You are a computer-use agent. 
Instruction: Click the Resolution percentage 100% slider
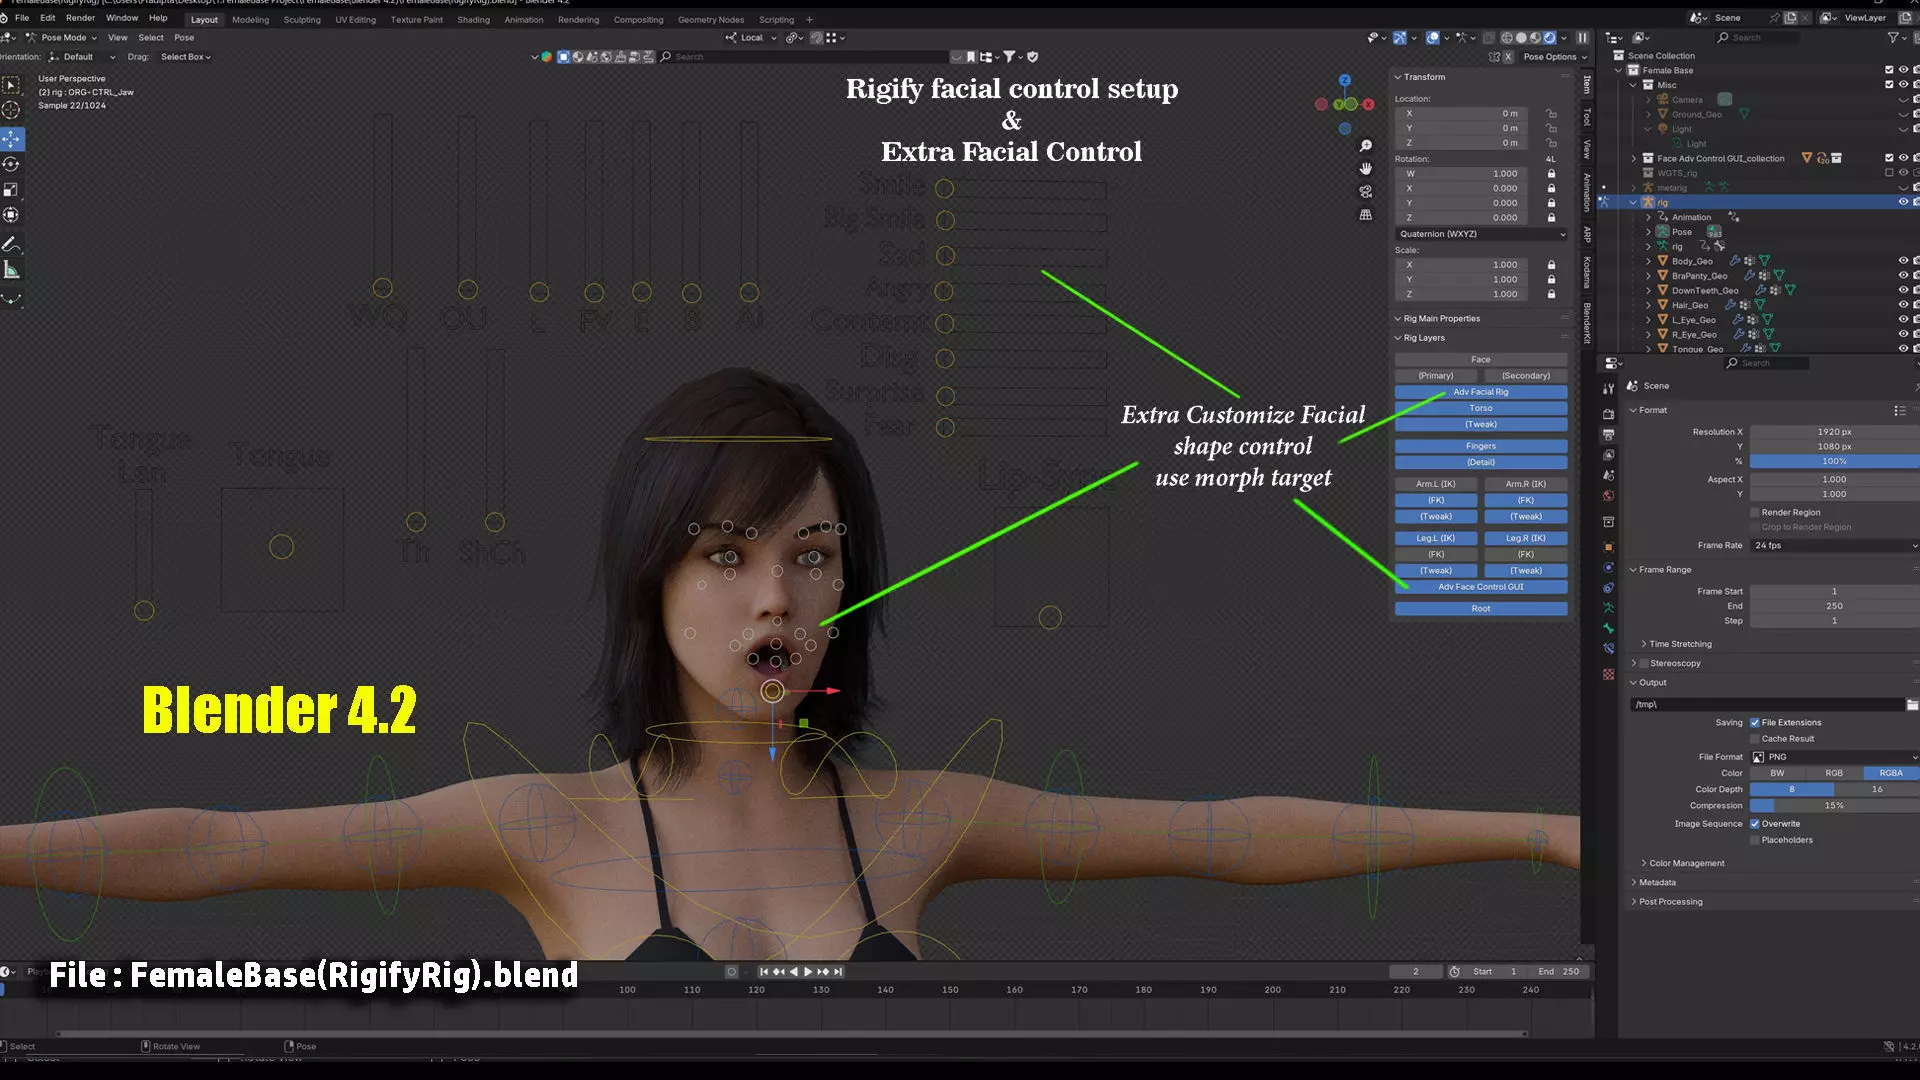point(1834,462)
